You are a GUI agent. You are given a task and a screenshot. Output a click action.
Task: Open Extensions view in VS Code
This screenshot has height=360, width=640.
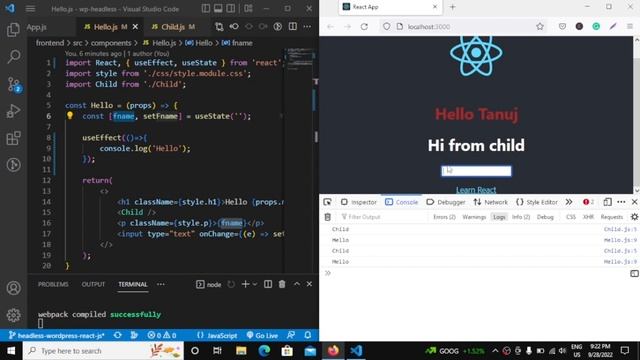13,138
